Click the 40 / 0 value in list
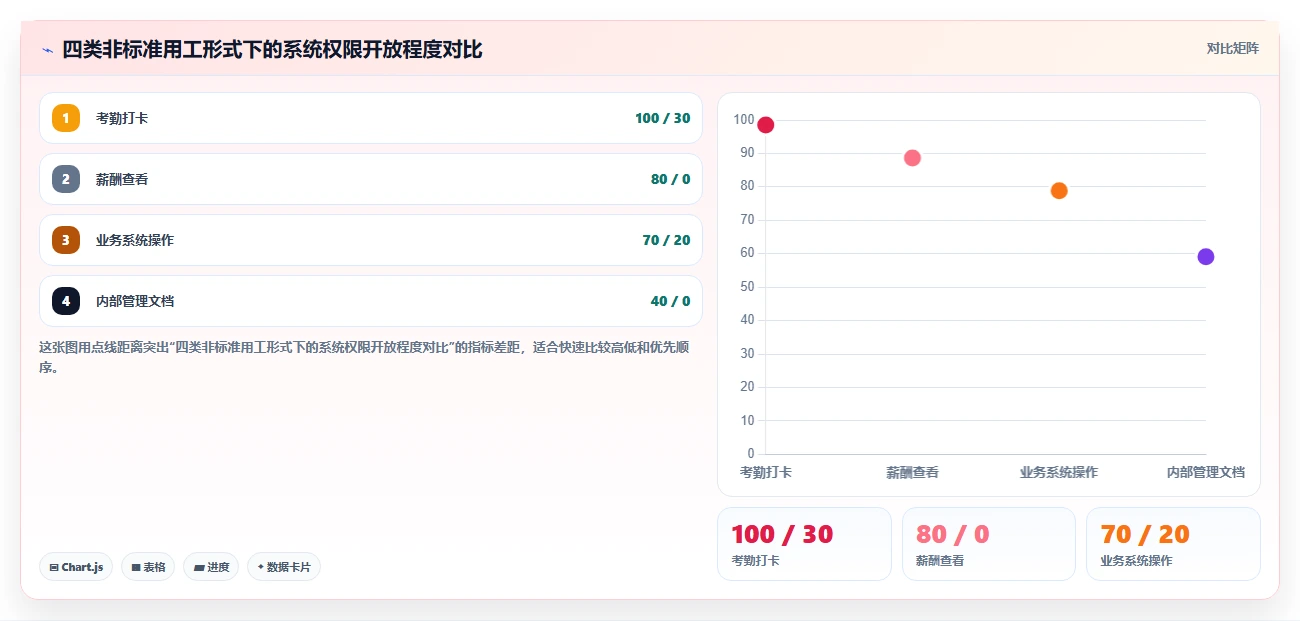 pos(670,301)
